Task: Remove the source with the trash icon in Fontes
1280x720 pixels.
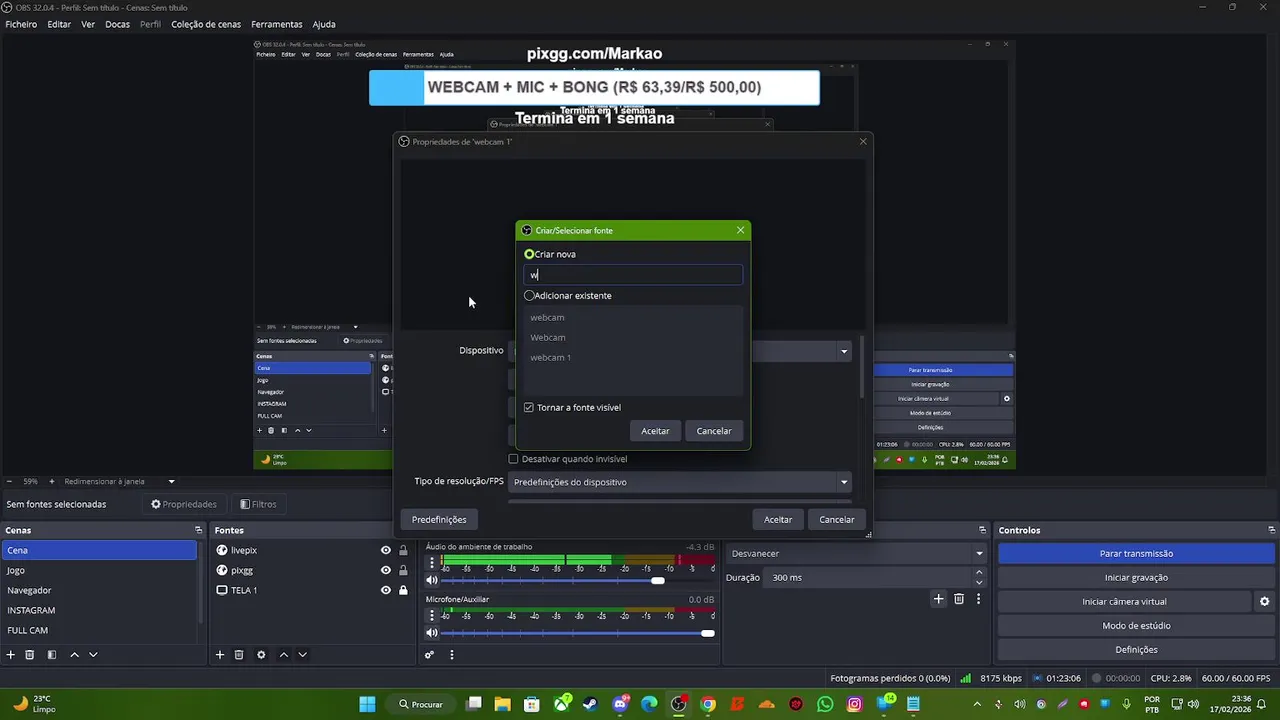Action: 239,655
